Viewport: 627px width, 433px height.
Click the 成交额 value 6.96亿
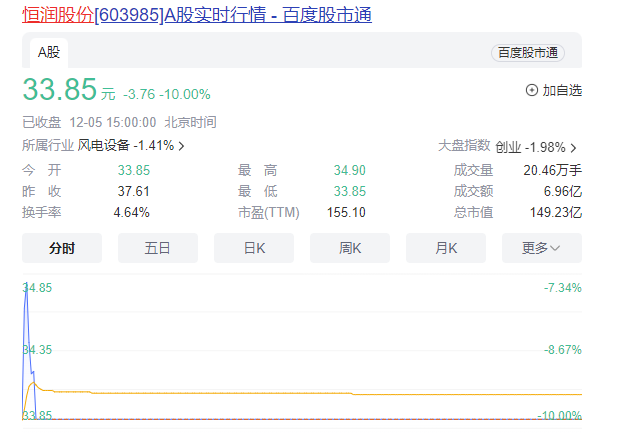click(563, 192)
